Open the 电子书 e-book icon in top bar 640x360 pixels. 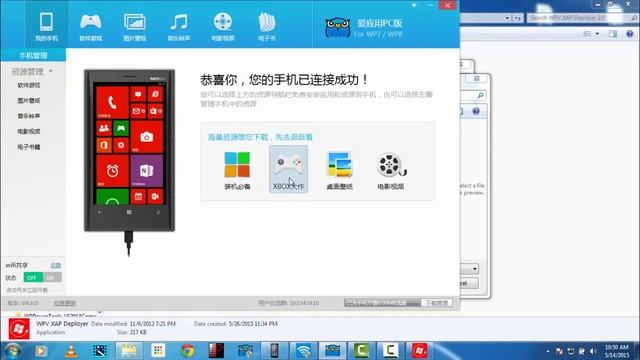click(x=267, y=27)
